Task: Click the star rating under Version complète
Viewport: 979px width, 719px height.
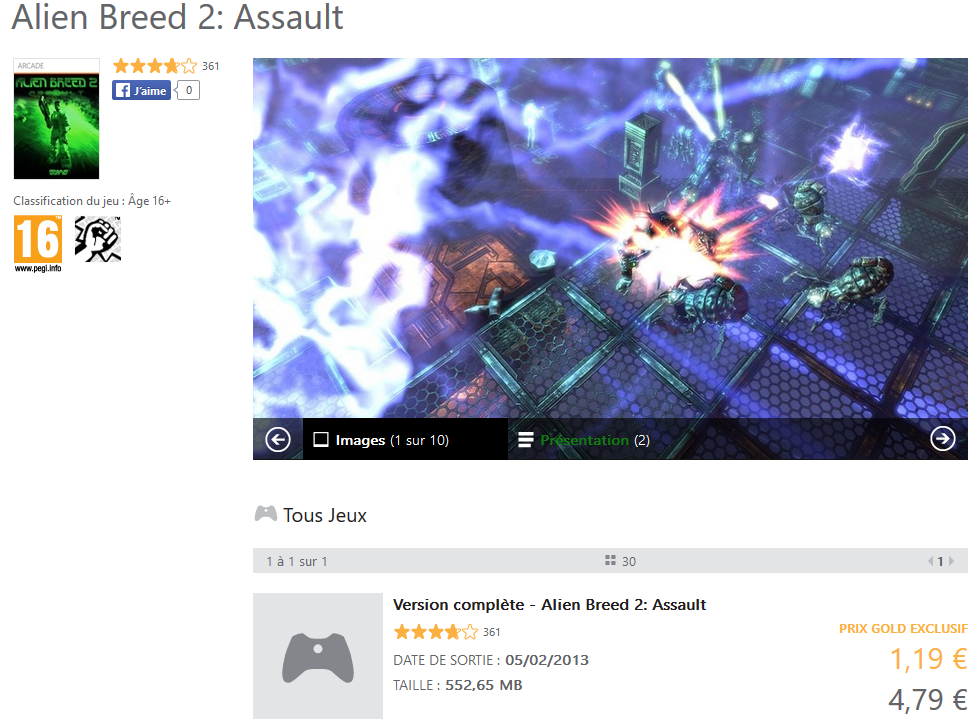Action: (436, 632)
